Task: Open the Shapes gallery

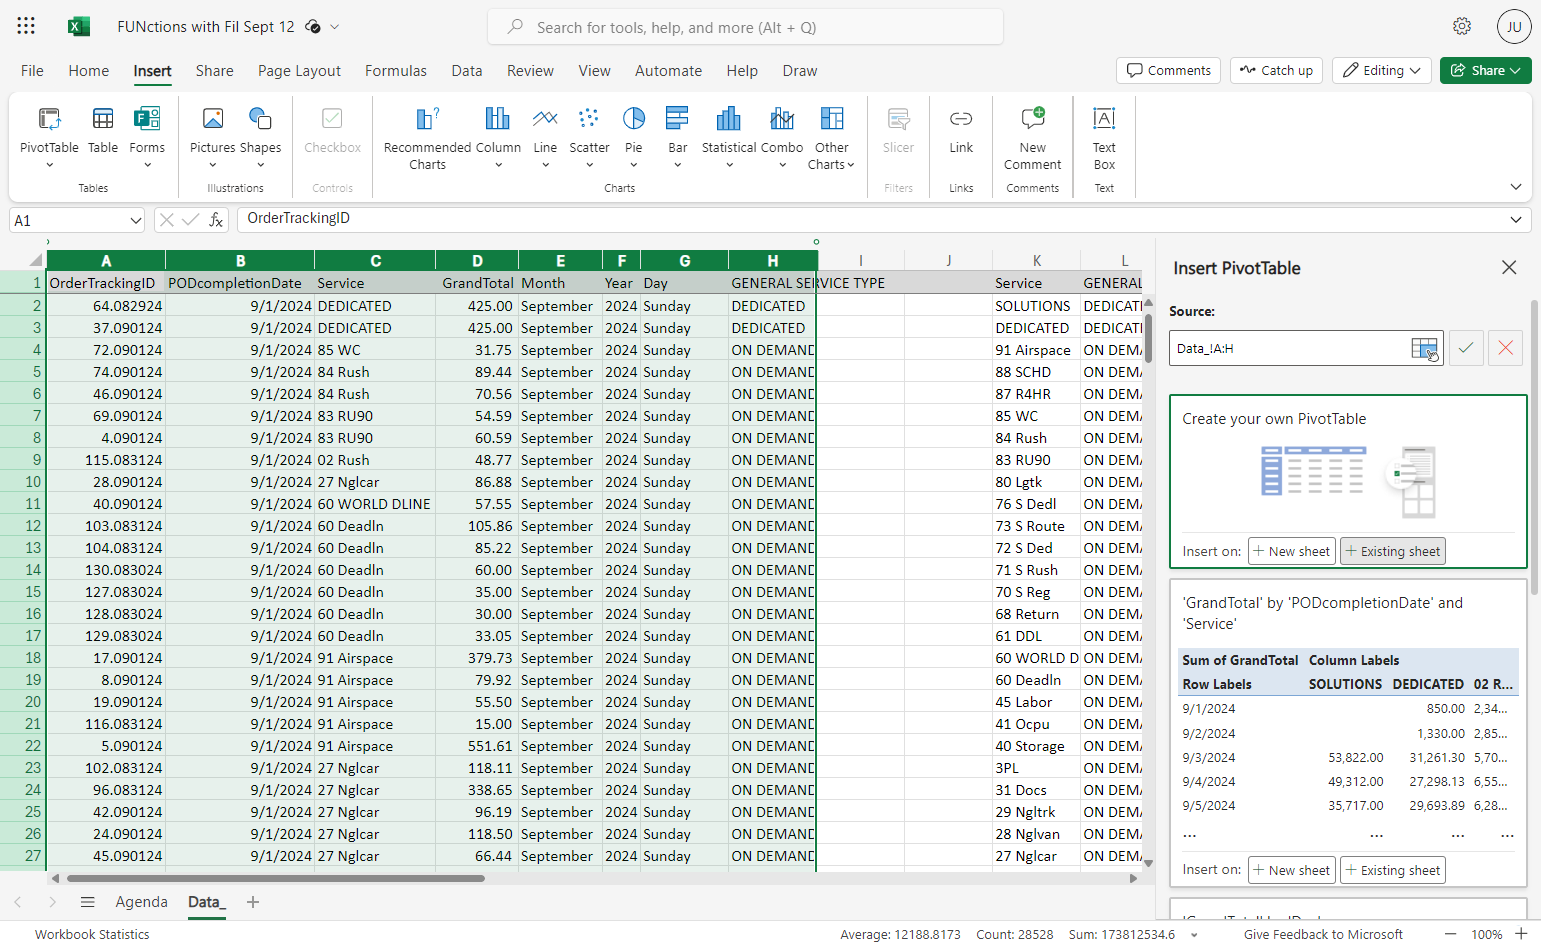Action: tap(260, 137)
